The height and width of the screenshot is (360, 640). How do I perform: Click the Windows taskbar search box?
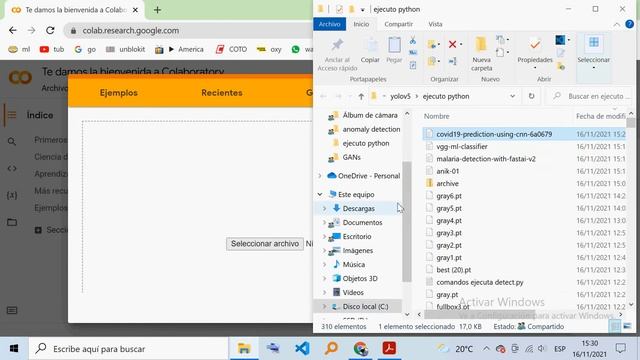tap(129, 349)
